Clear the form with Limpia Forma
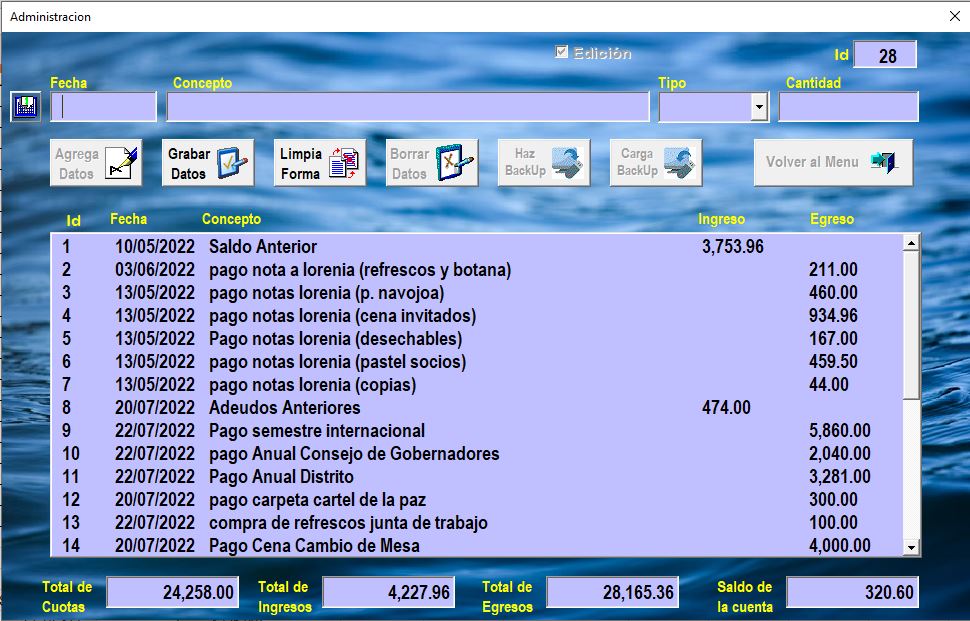The width and height of the screenshot is (970, 621). click(320, 163)
